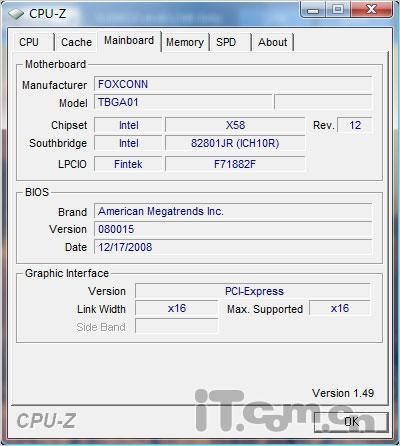Click the X58 chipset field
The height and width of the screenshot is (446, 400).
click(235, 125)
